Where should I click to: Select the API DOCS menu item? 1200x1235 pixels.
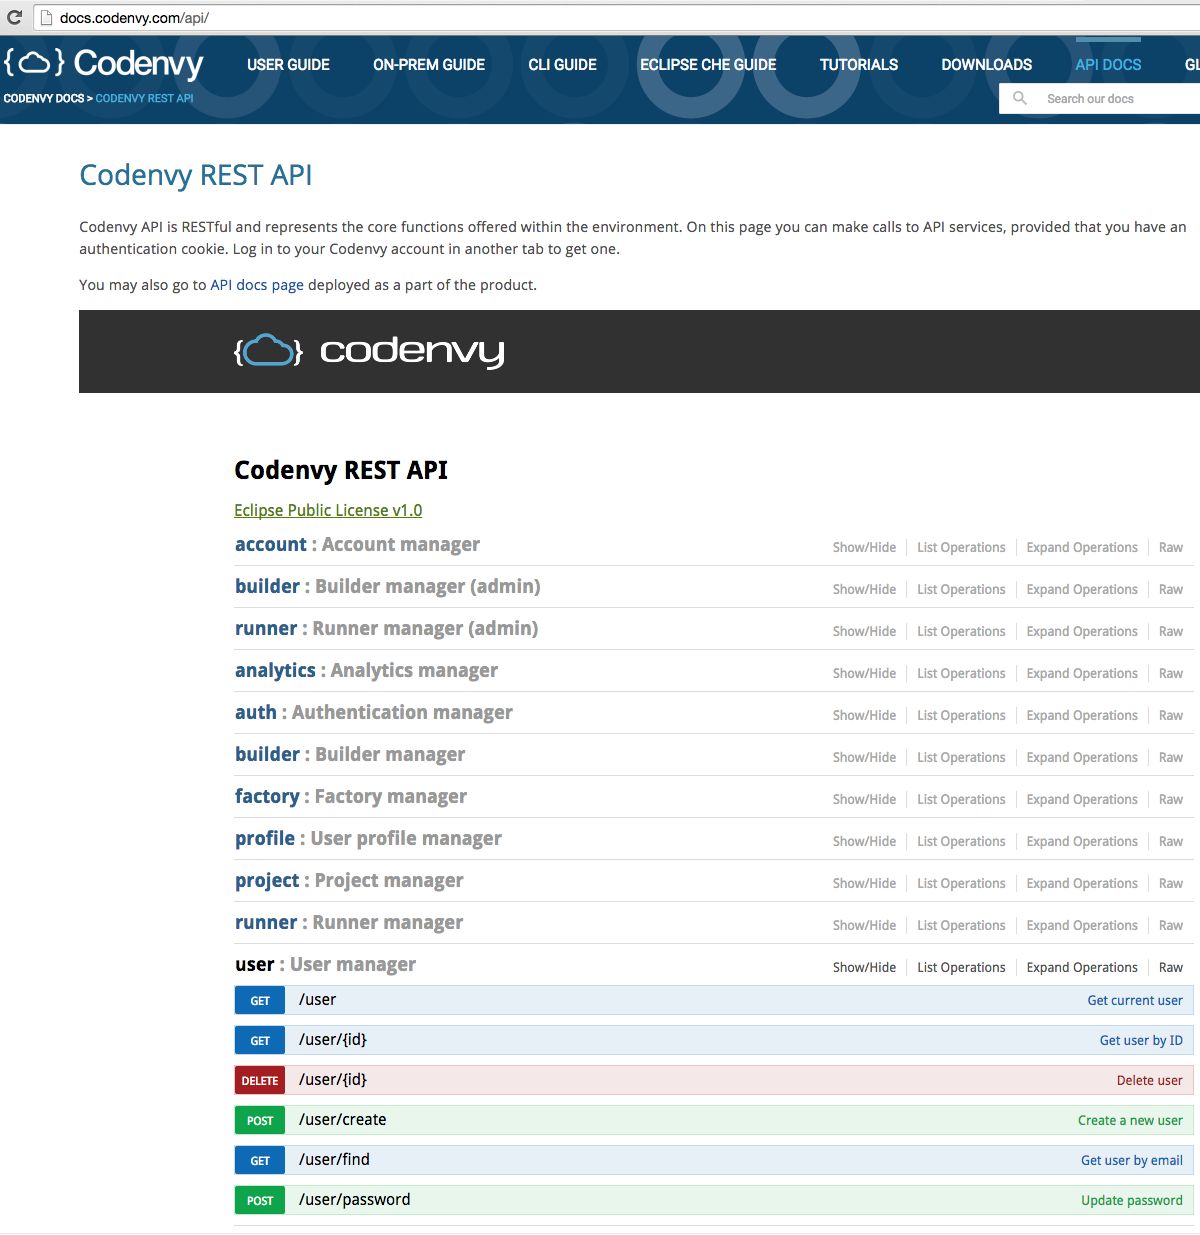tap(1108, 64)
